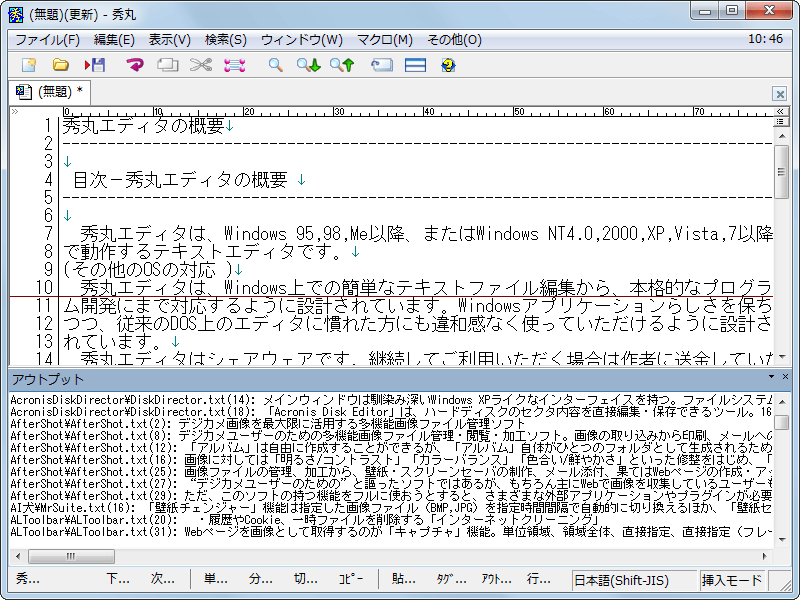800x600 pixels.
Task: Click the line 1 text 秀丸エディタの概要
Action: click(x=143, y=126)
